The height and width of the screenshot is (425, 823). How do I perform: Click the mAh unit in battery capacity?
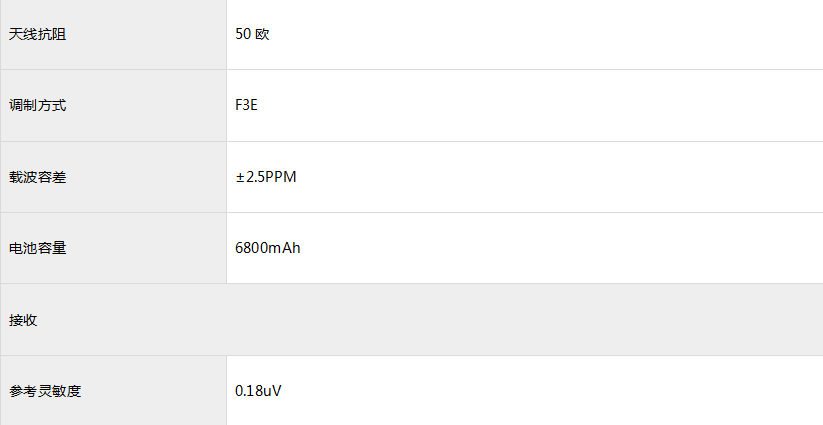[x=285, y=248]
